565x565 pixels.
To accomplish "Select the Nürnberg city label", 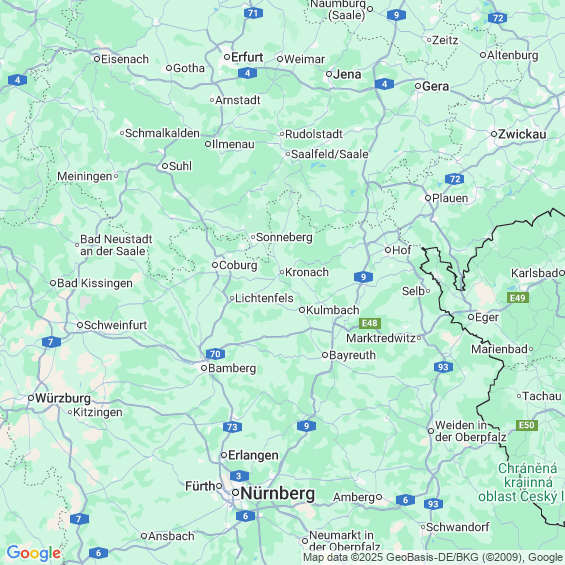I will click(x=277, y=493).
